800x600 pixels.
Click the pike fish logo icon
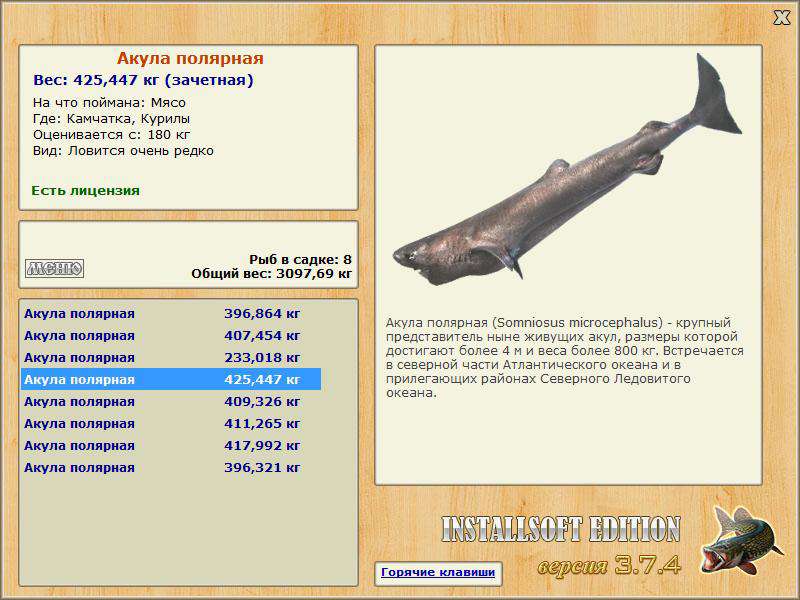tap(741, 541)
